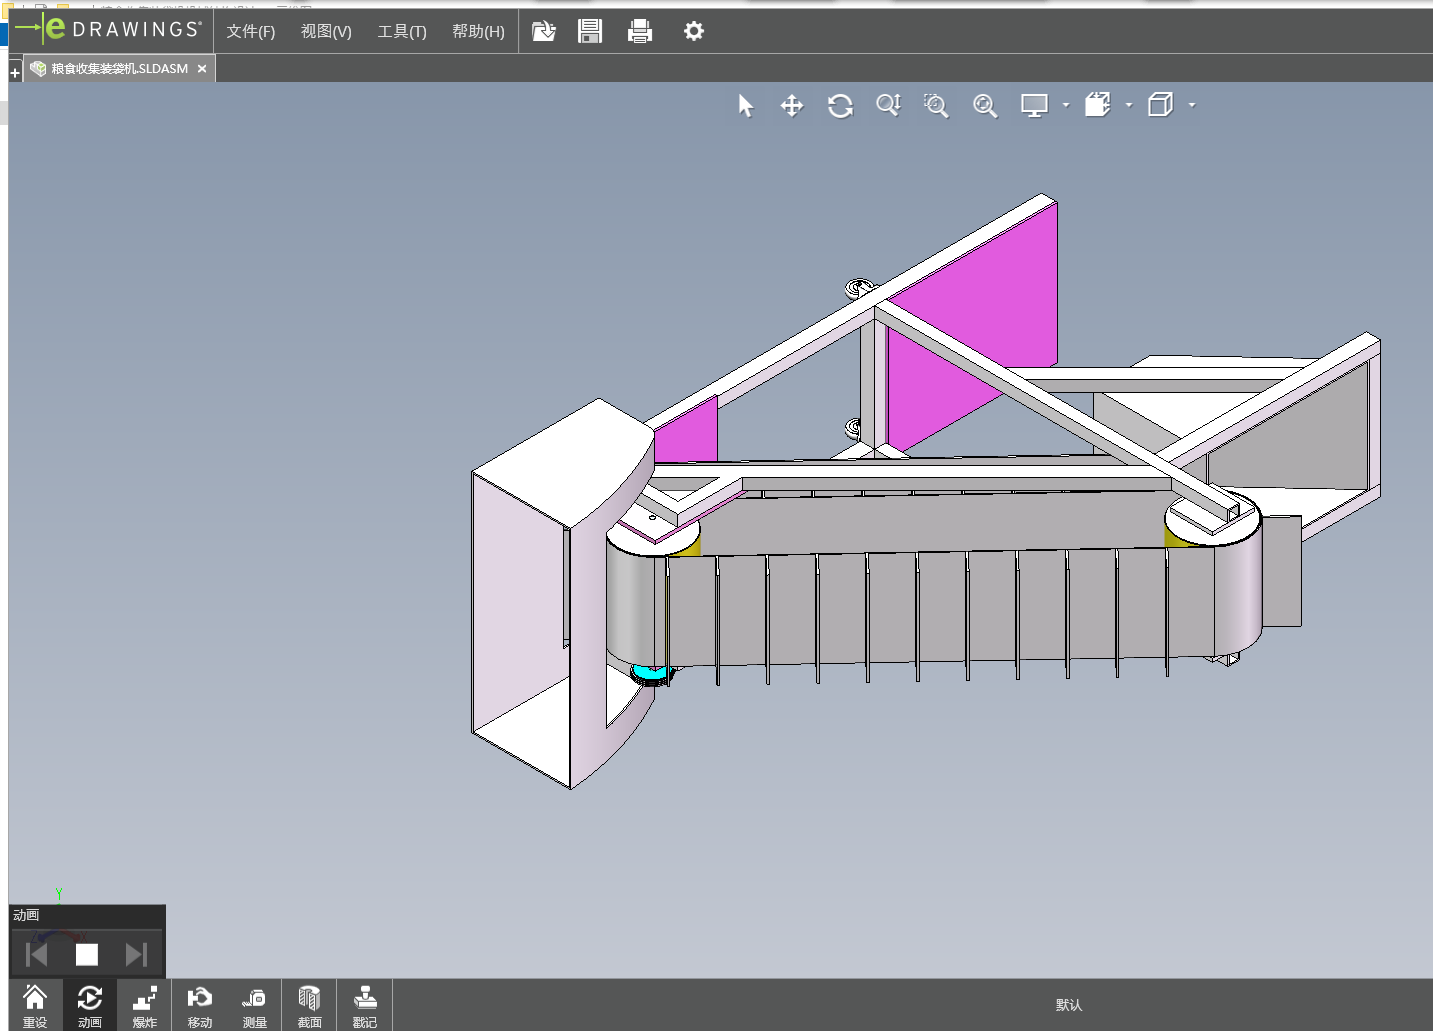
Task: Activate the Zoom in/out tool
Action: click(x=888, y=105)
